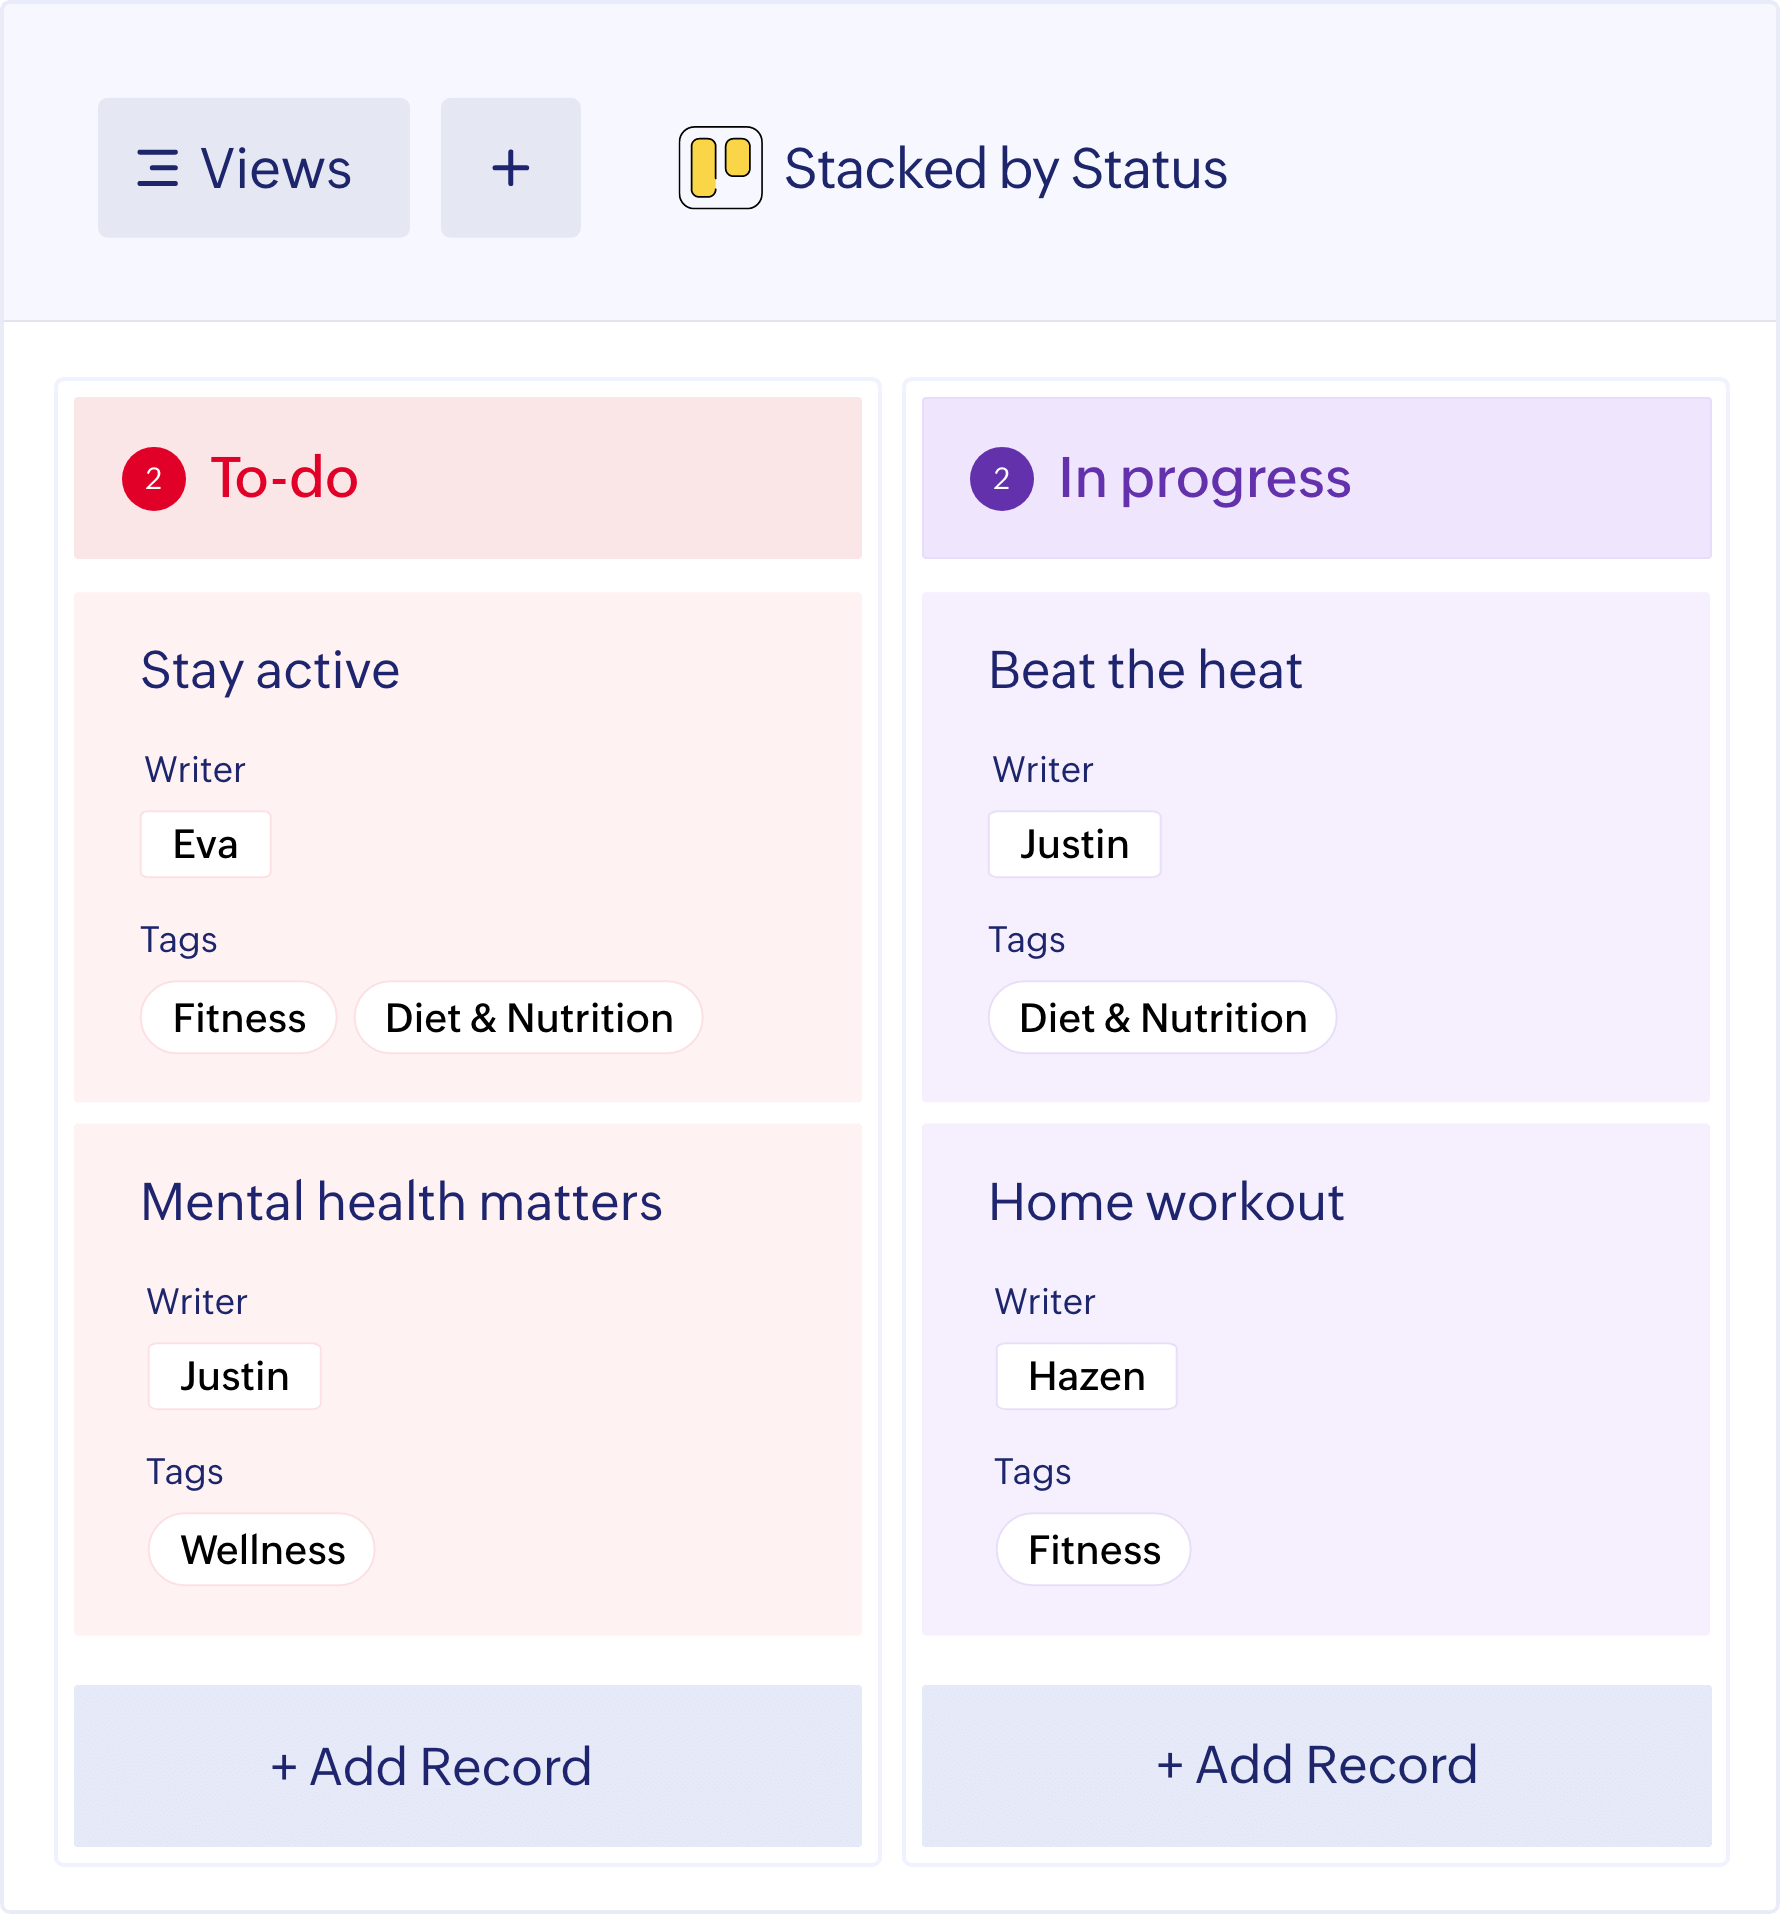This screenshot has width=1780, height=1914.
Task: Select the In progress column label
Action: pos(1205,480)
